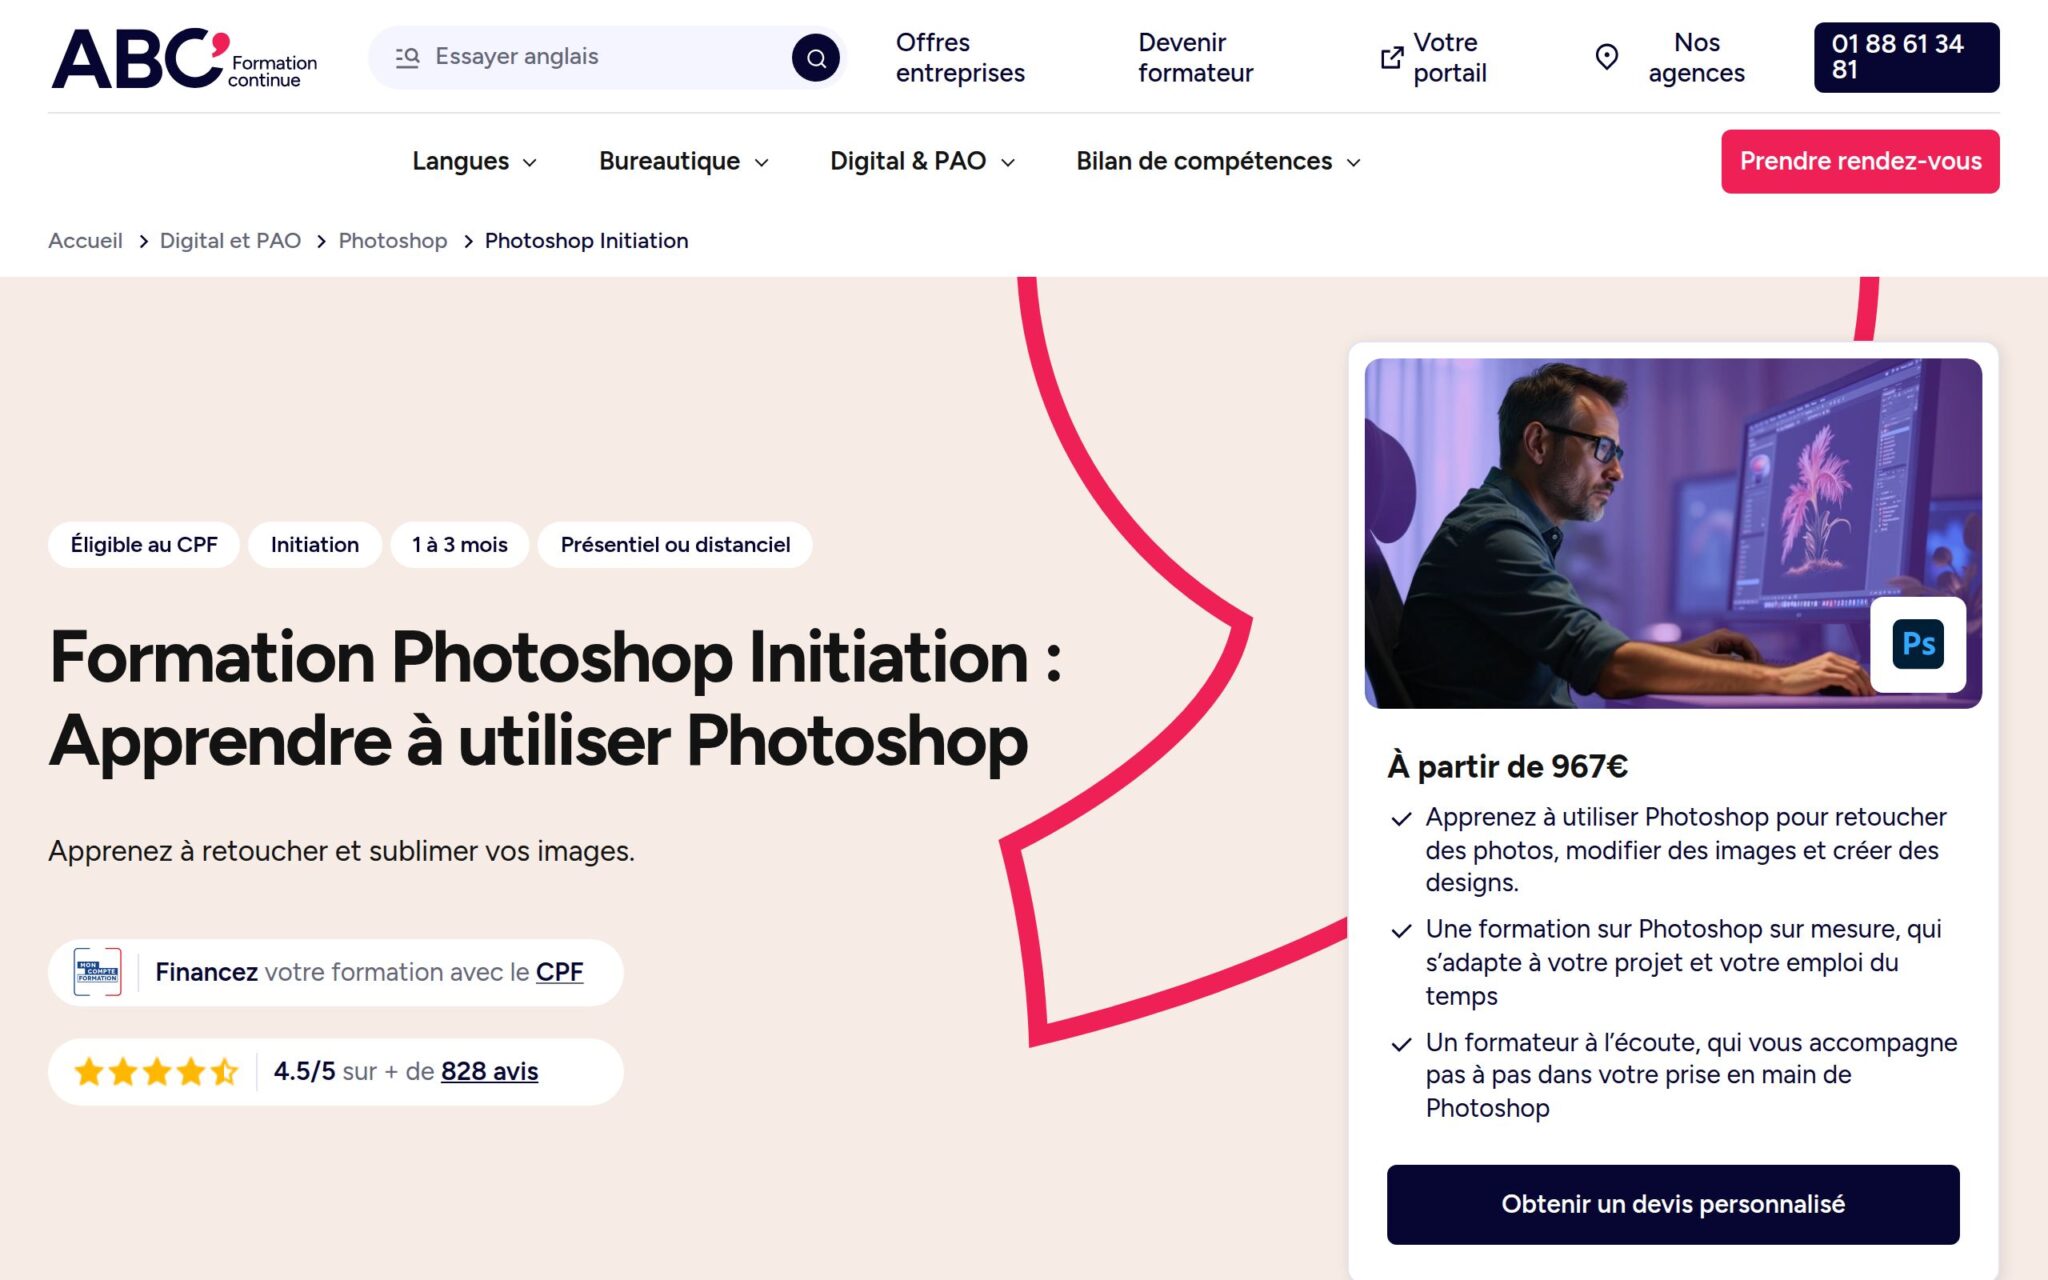Screen dimensions: 2048x1280
Task: Click the phone number 01 88 61 34 81 button
Action: click(x=1906, y=57)
